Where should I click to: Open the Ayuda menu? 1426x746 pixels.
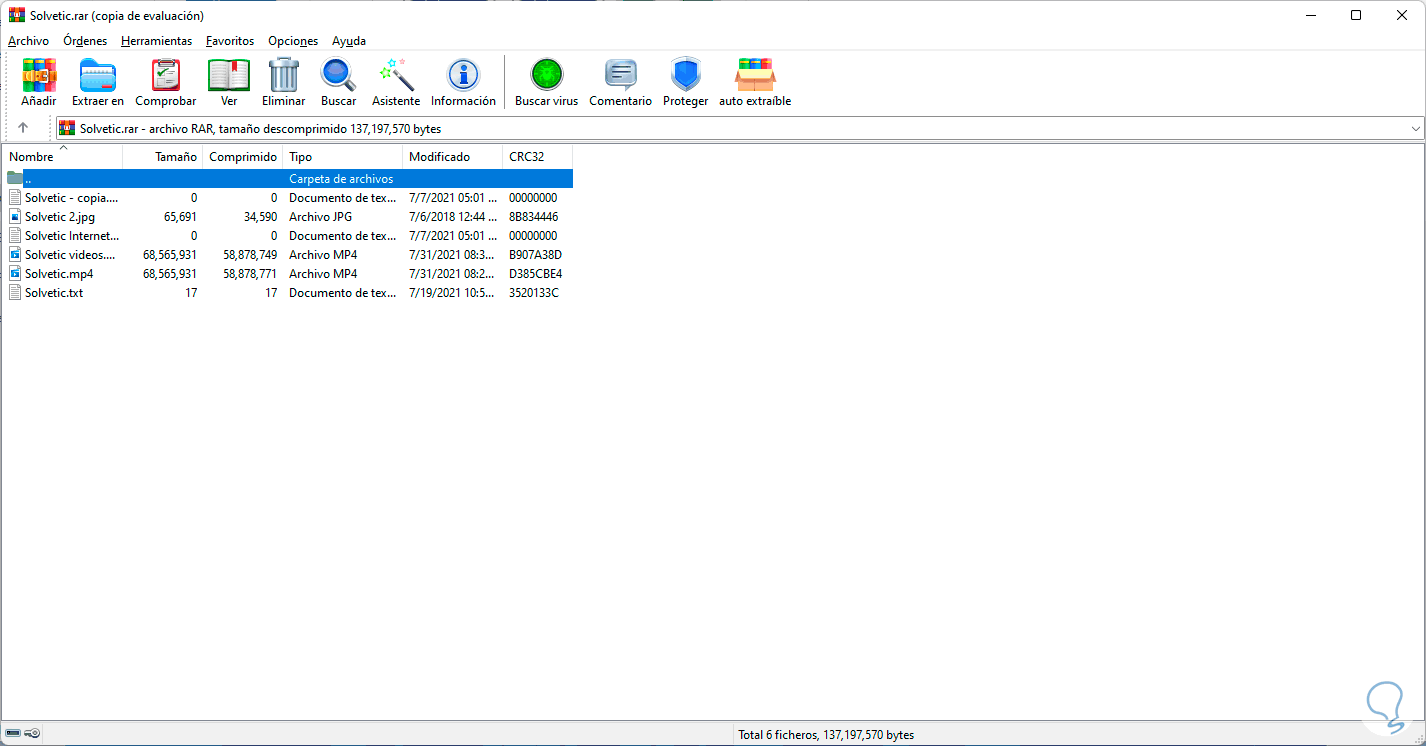(349, 41)
